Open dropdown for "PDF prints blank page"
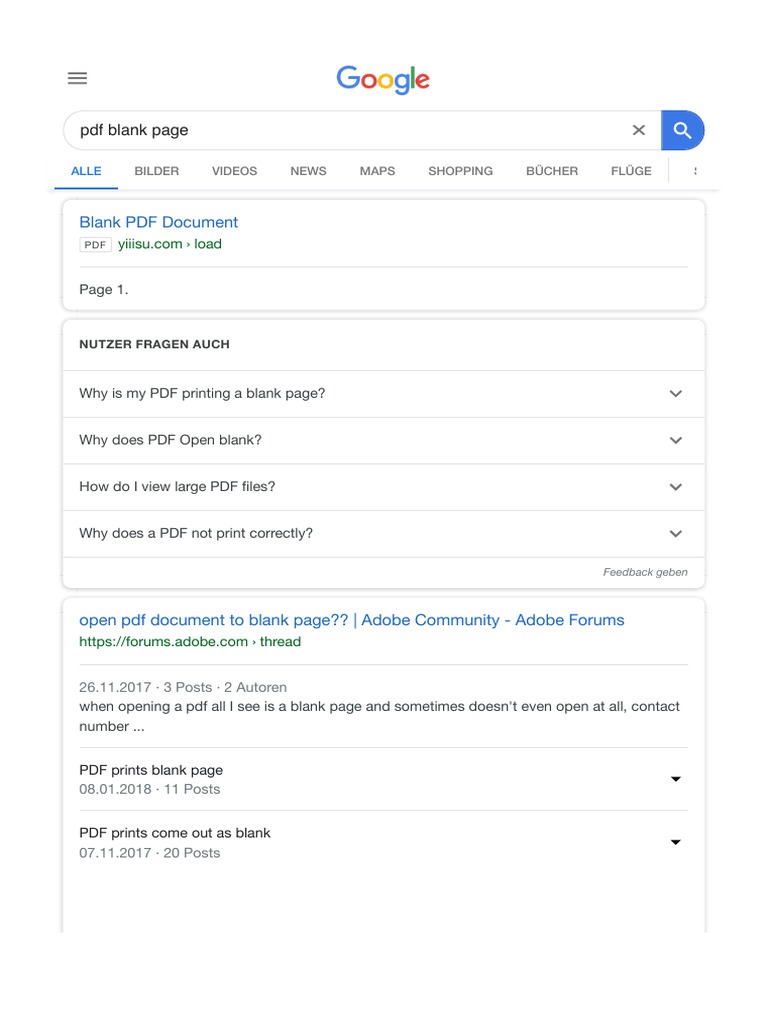 click(675, 779)
